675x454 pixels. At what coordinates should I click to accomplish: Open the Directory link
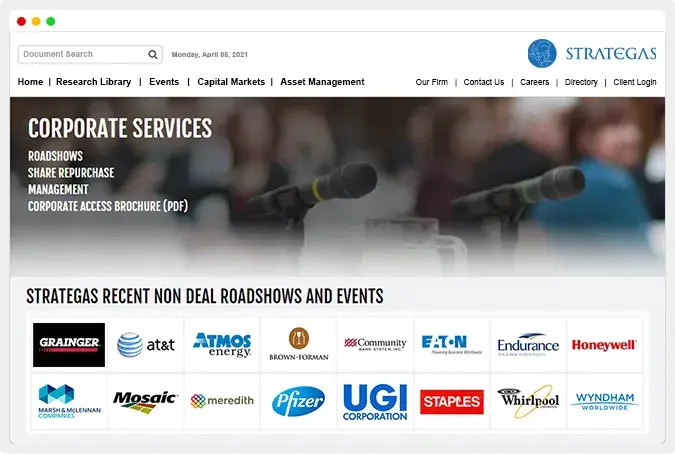pyautogui.click(x=581, y=82)
